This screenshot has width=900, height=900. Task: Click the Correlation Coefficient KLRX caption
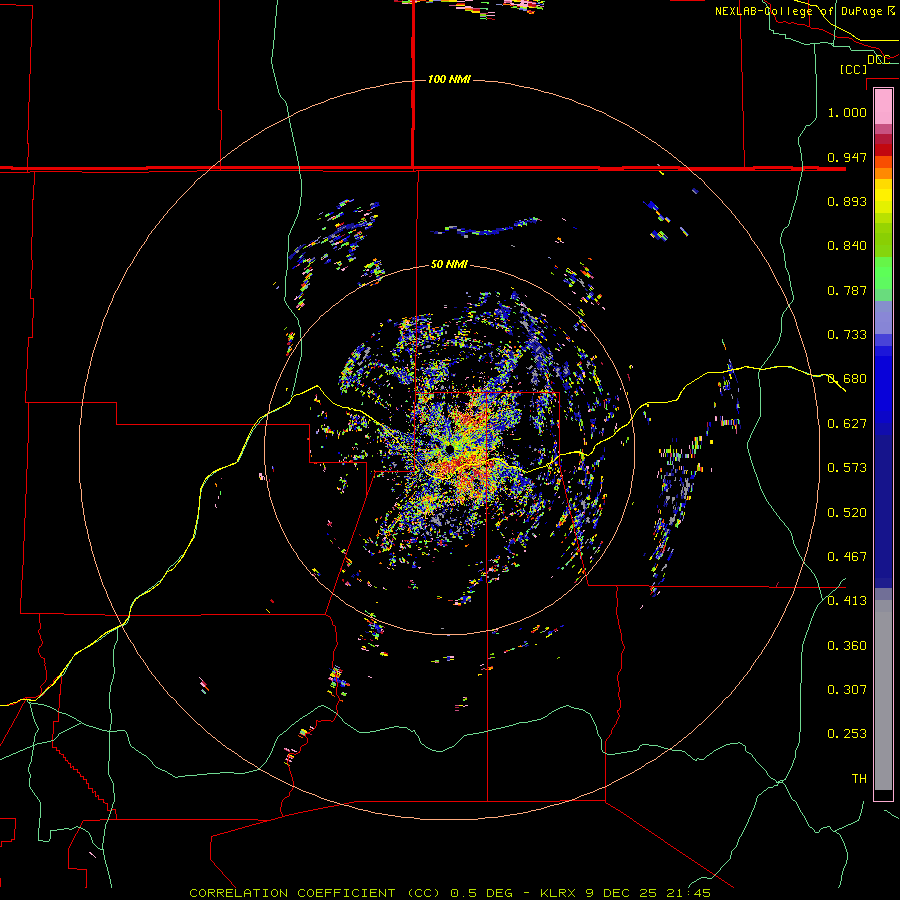(x=450, y=893)
